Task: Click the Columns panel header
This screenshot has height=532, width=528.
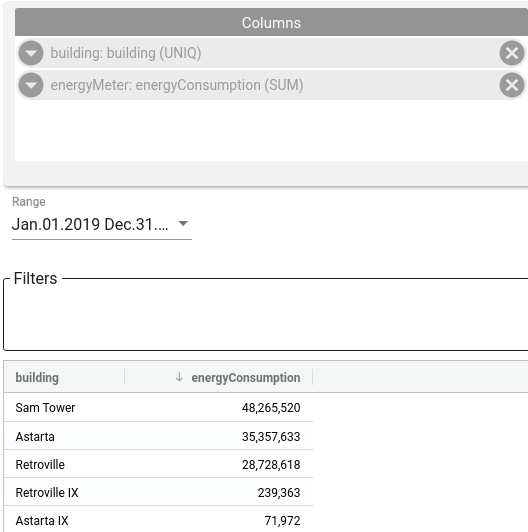Action: 271,22
